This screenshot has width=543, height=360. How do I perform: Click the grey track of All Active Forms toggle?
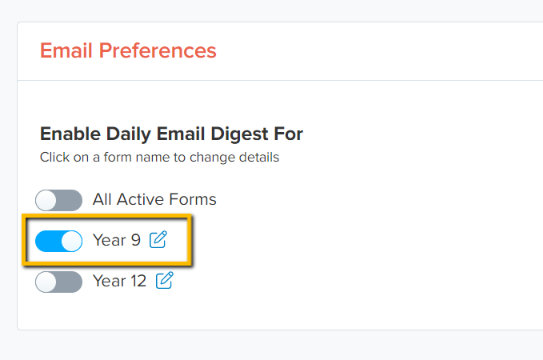point(69,200)
